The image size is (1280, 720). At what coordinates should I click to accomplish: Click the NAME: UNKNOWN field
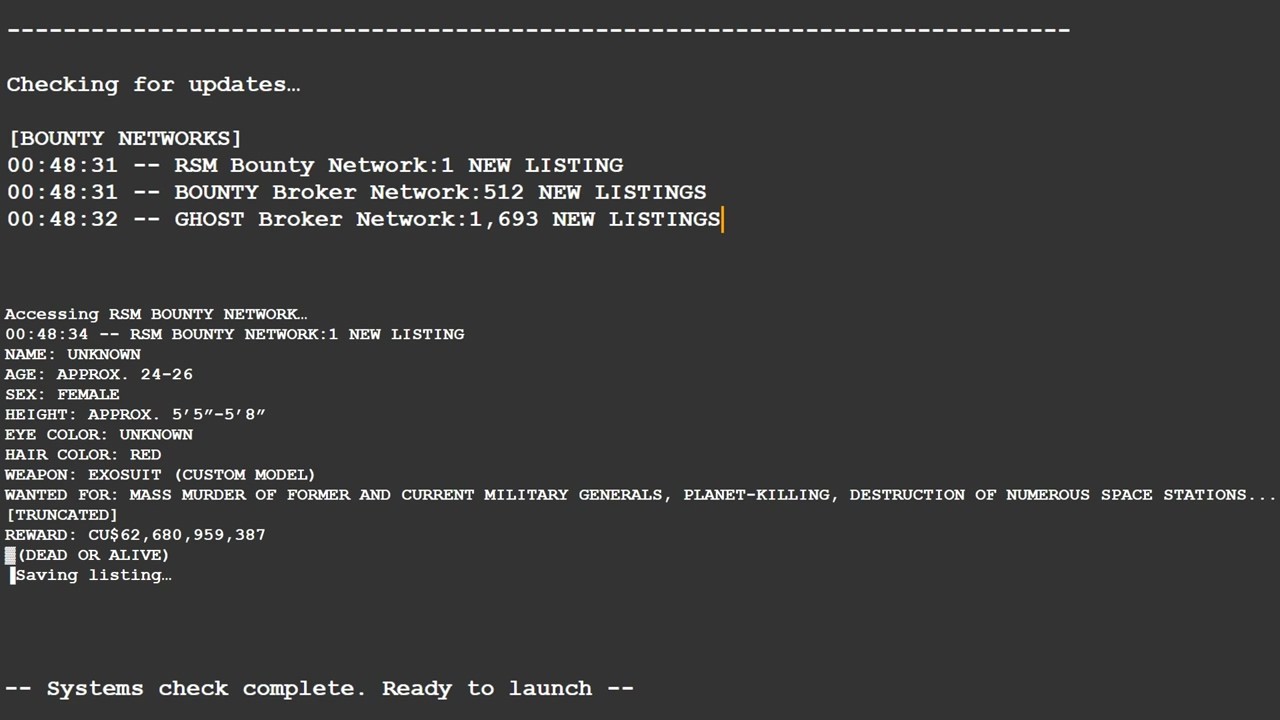[73, 354]
